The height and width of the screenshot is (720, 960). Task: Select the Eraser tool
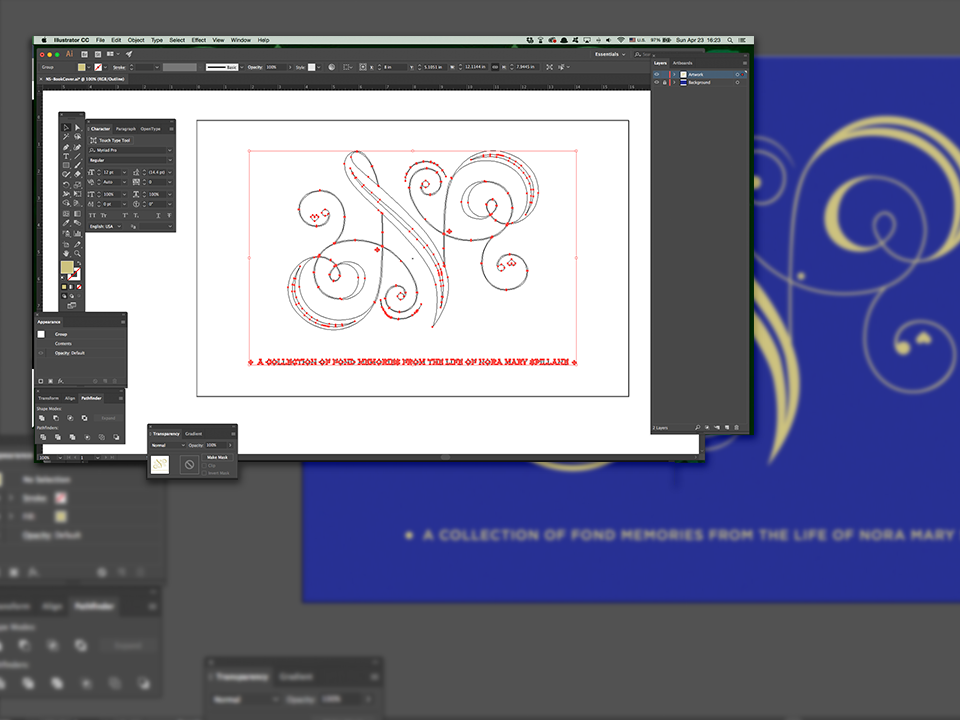(x=77, y=174)
